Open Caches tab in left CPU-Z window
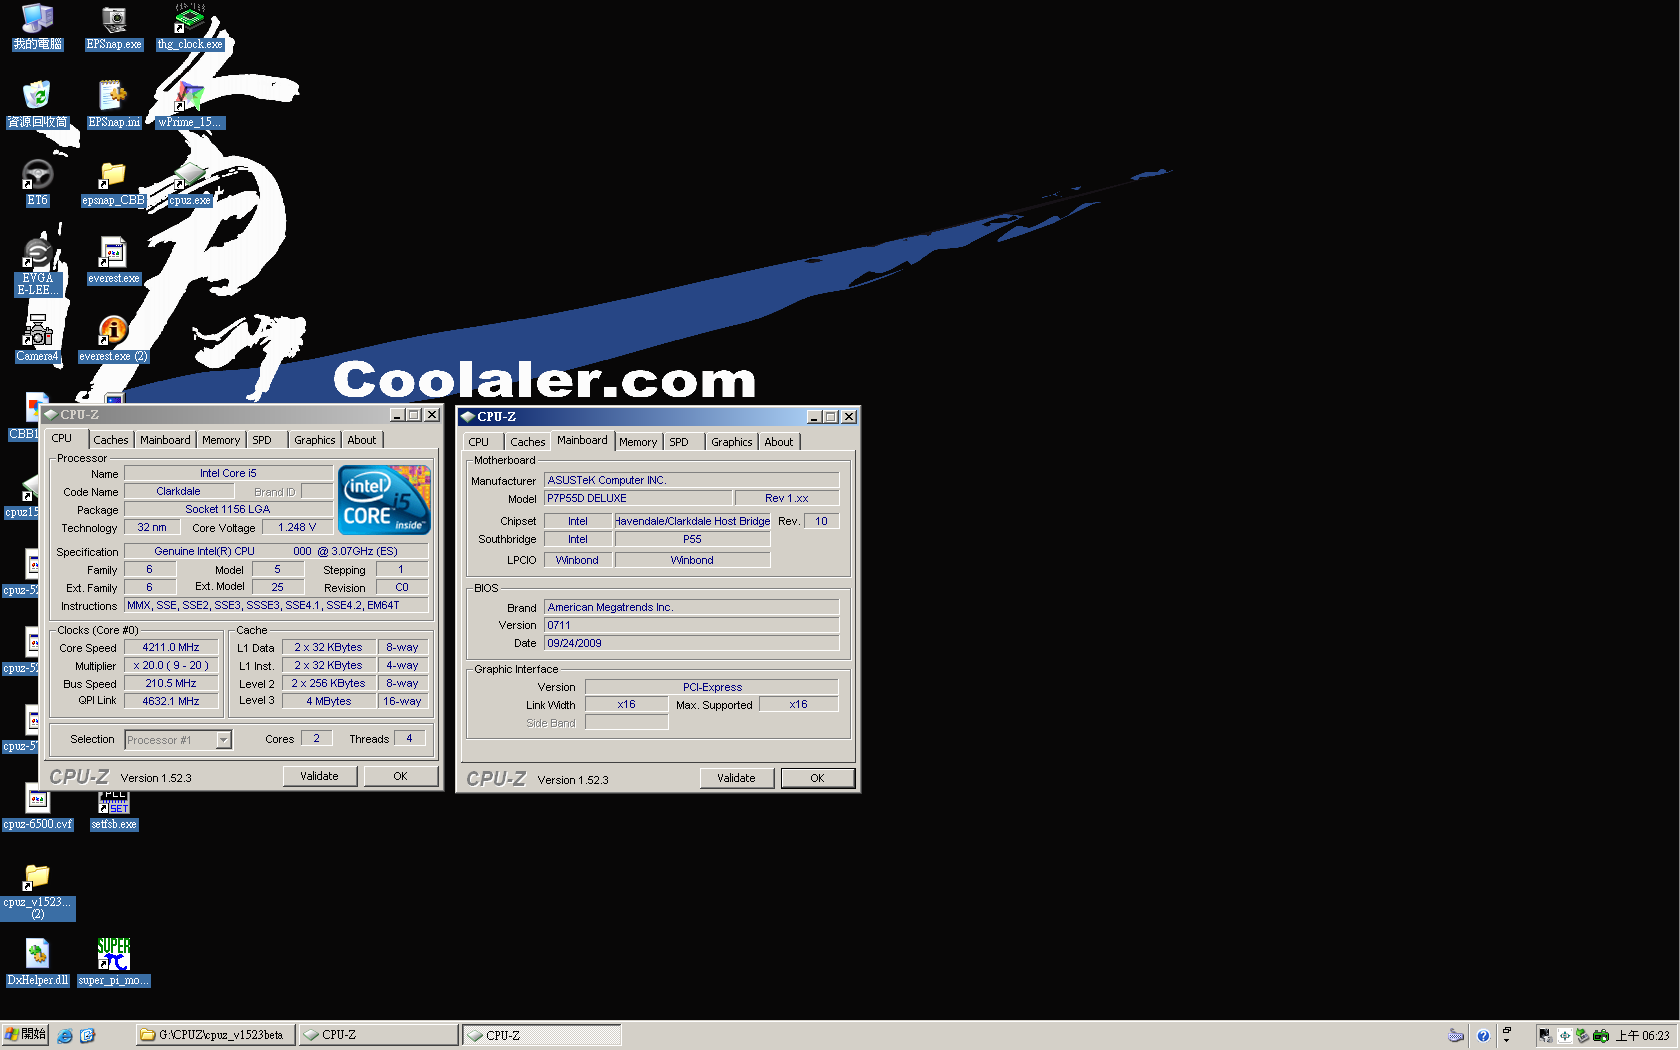This screenshot has width=1680, height=1050. pyautogui.click(x=111, y=440)
